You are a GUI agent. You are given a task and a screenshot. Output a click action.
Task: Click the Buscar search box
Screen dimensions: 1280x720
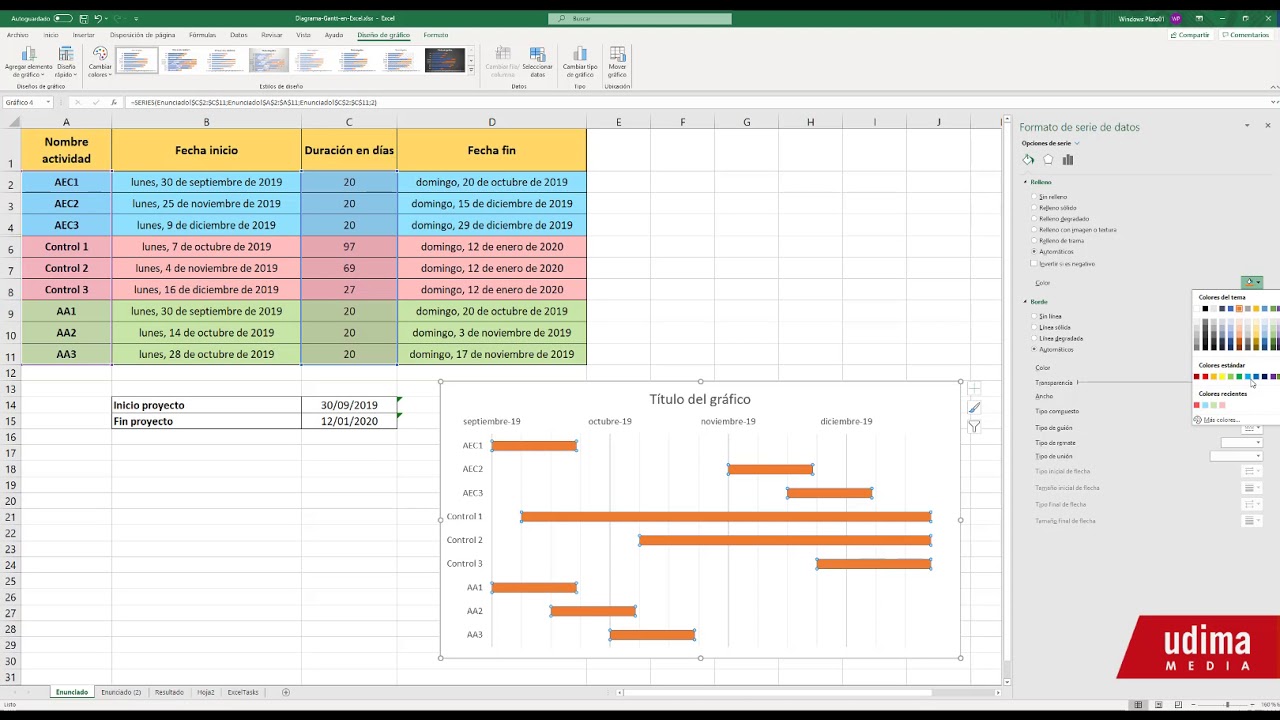coord(640,18)
